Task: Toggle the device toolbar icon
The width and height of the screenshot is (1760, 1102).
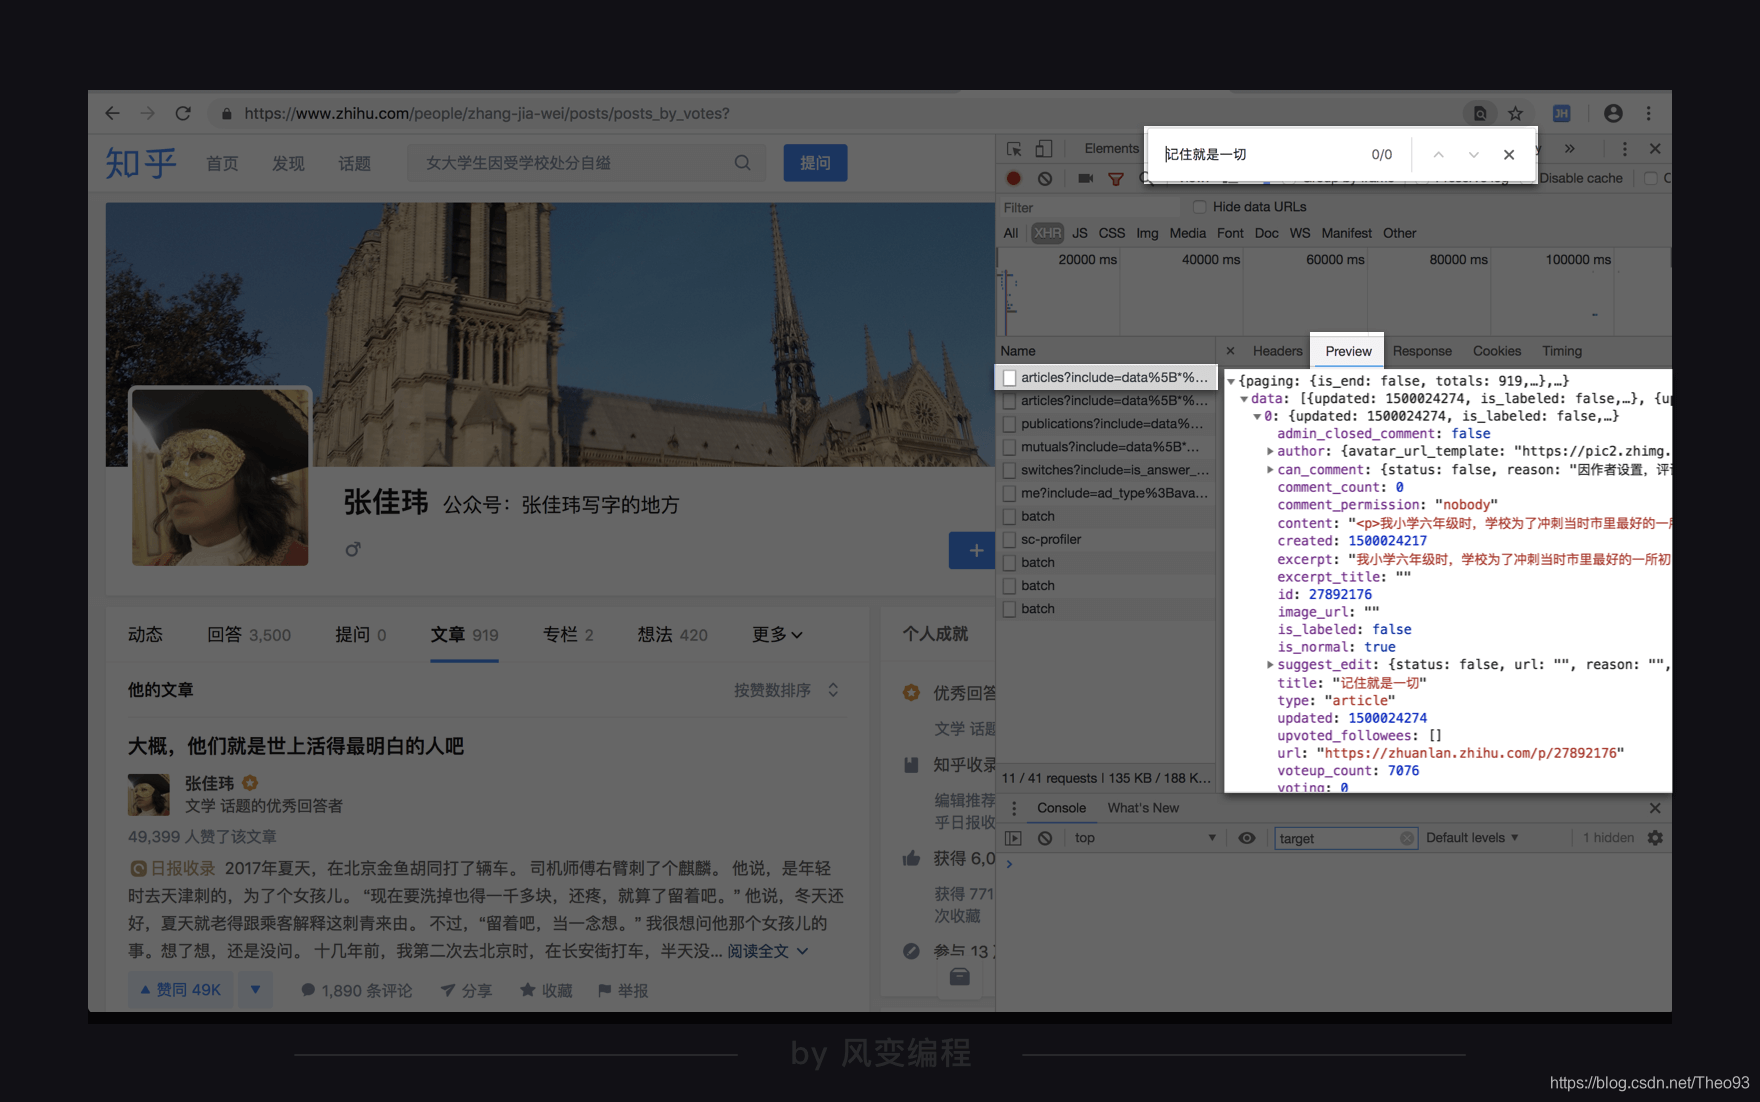Action: 1043,150
